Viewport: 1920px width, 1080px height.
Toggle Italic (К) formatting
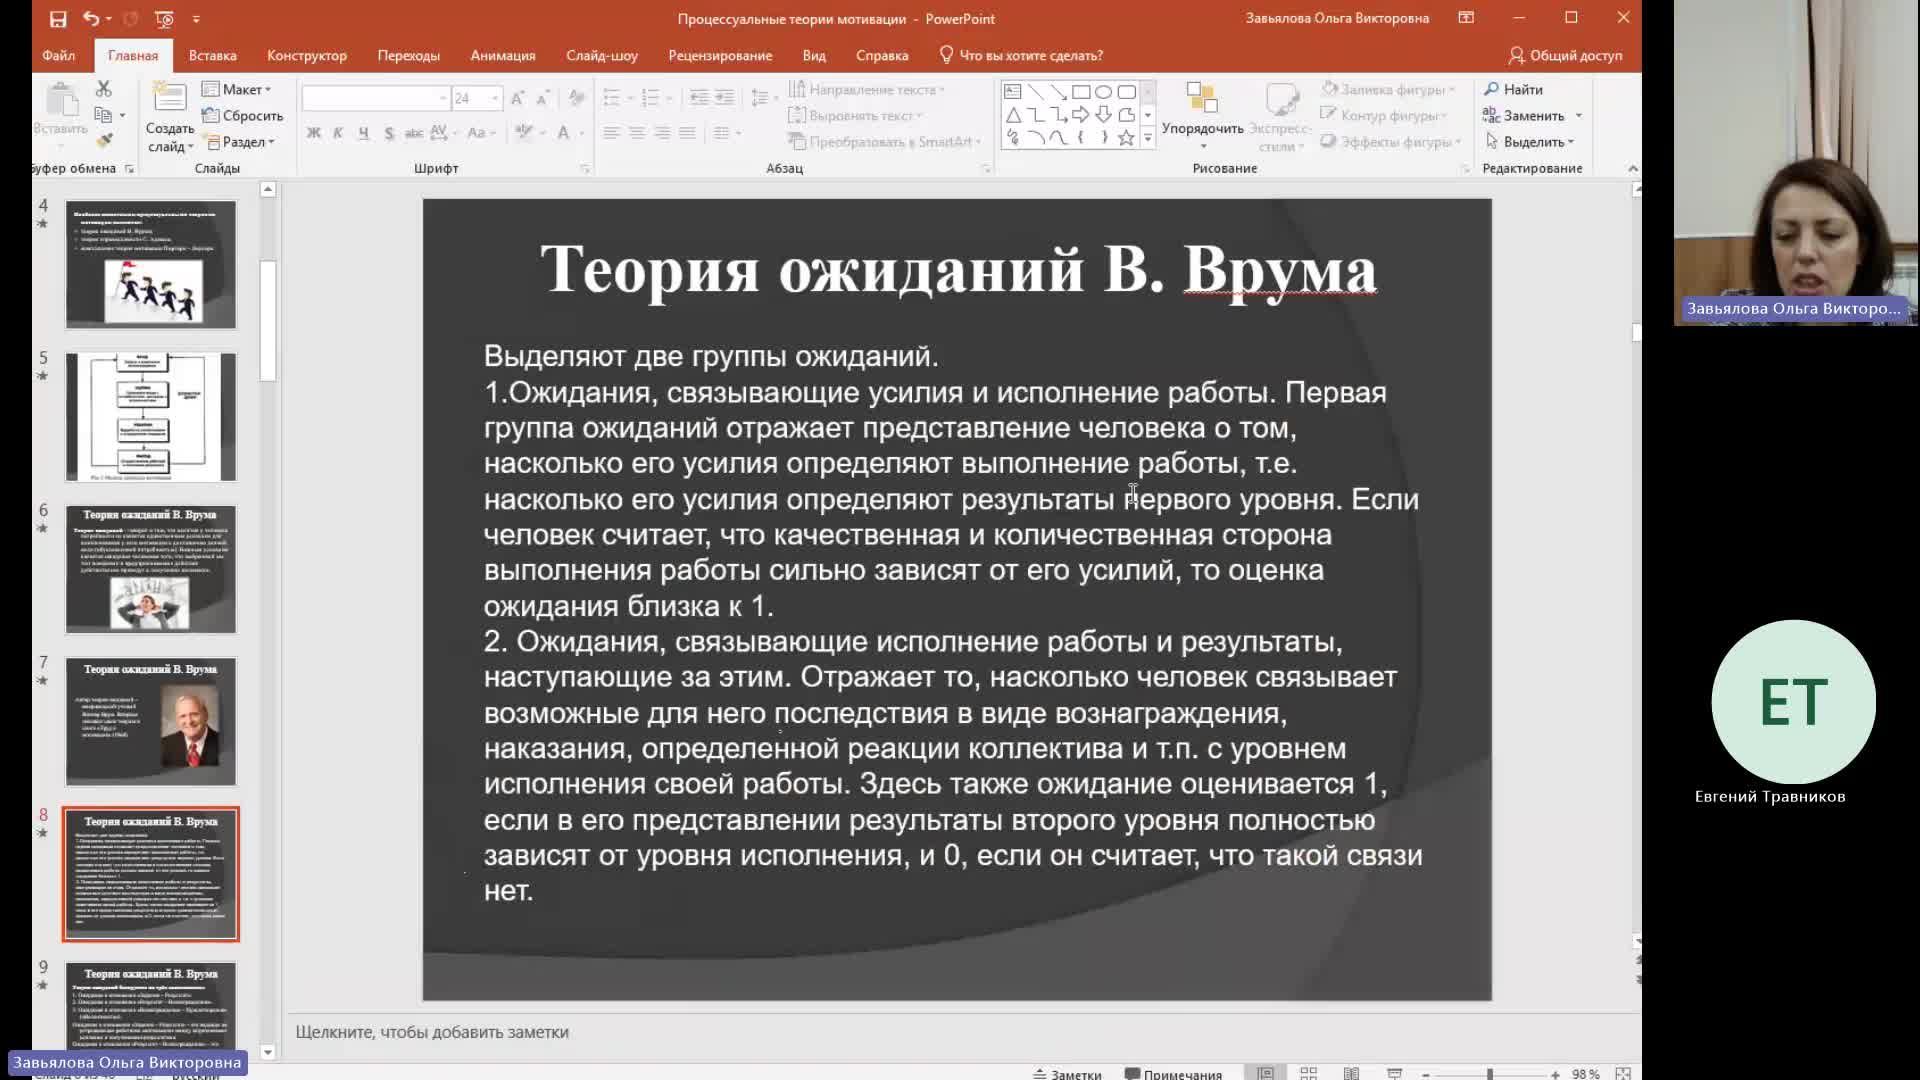[x=338, y=132]
